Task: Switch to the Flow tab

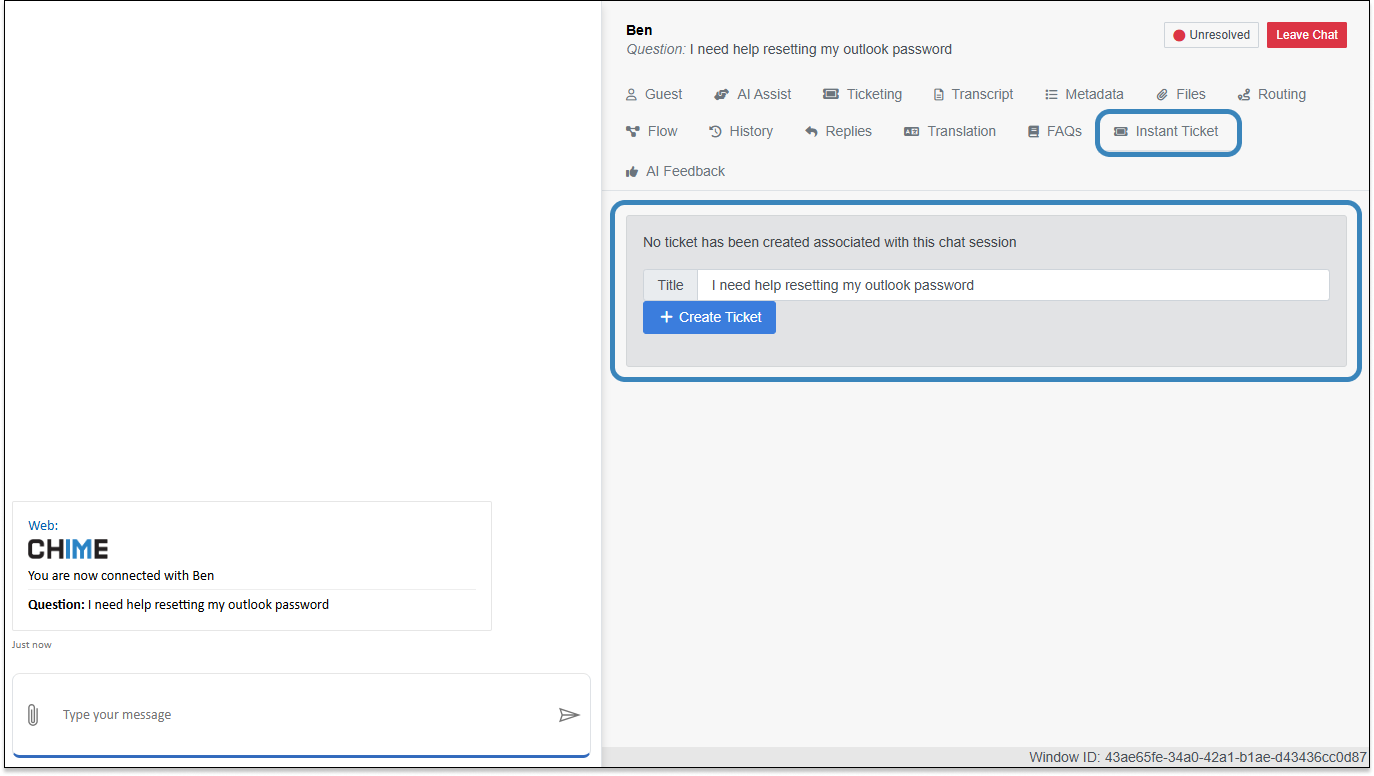Action: (x=652, y=131)
